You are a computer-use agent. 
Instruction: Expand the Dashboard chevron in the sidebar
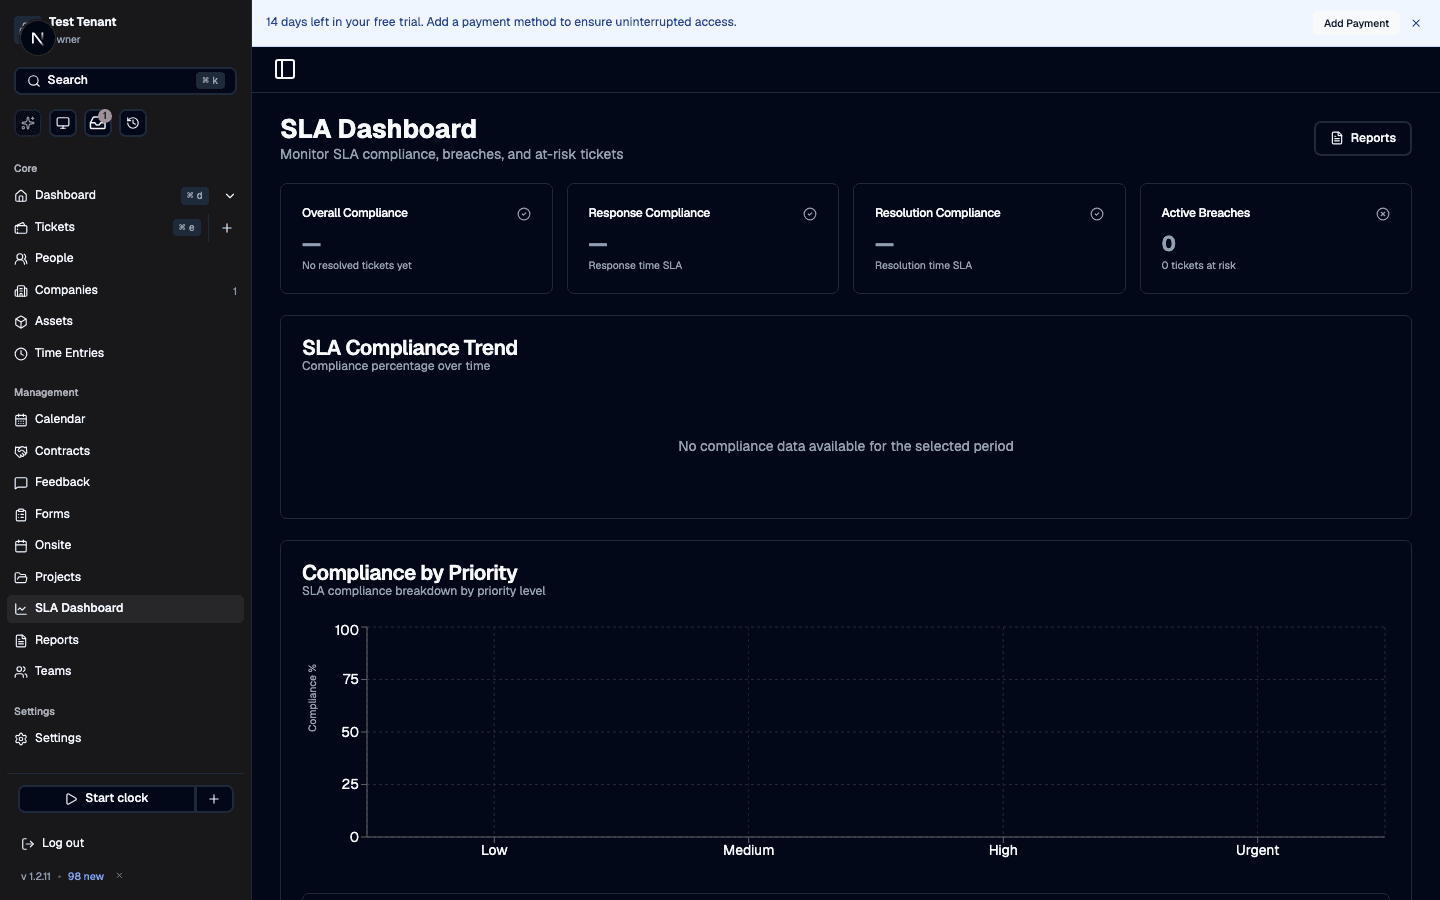230,196
